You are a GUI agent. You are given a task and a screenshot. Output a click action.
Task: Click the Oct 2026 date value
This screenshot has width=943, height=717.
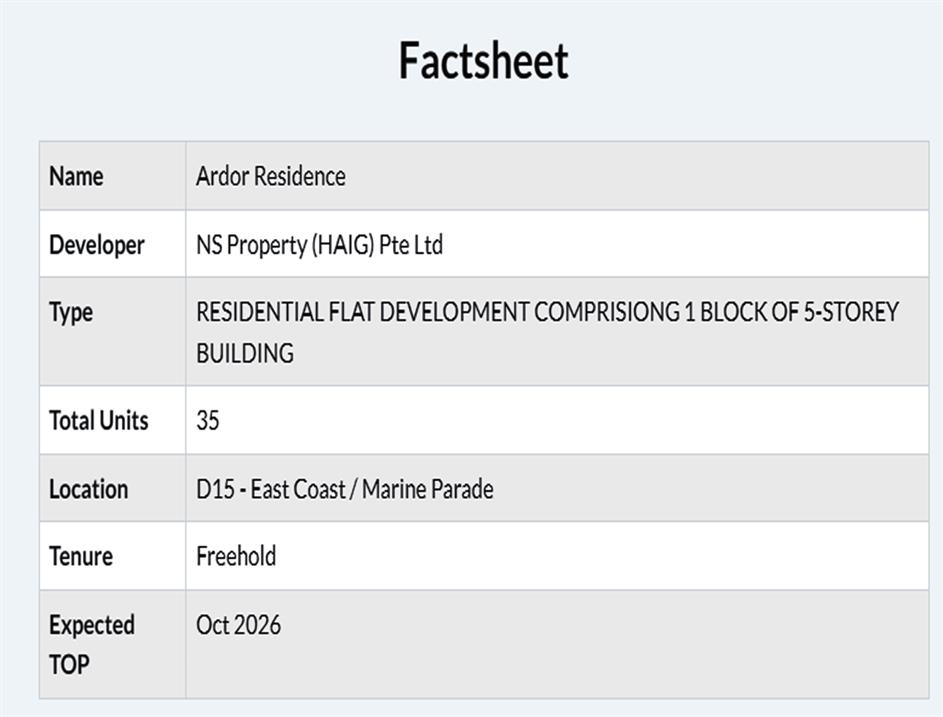click(238, 625)
